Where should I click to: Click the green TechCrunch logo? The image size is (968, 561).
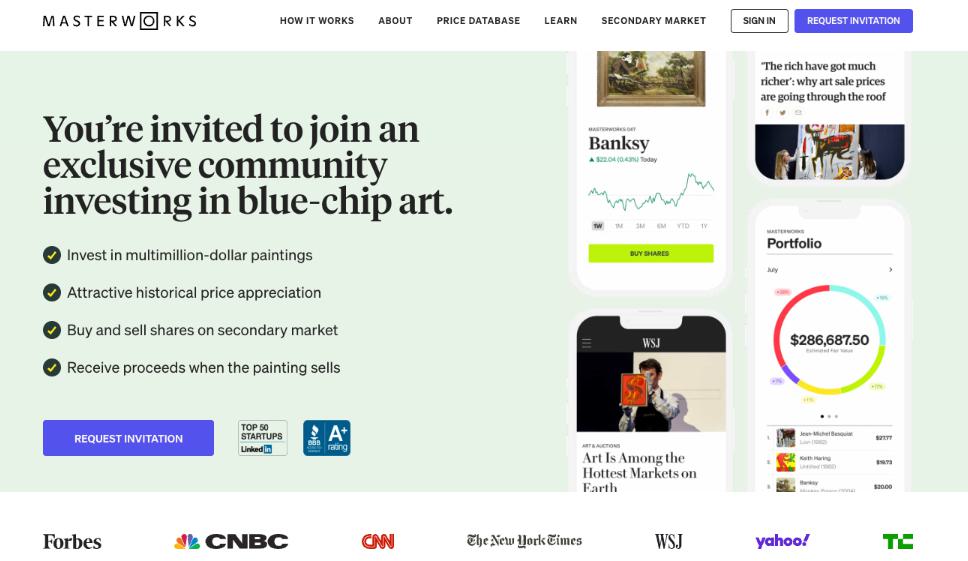(x=897, y=541)
